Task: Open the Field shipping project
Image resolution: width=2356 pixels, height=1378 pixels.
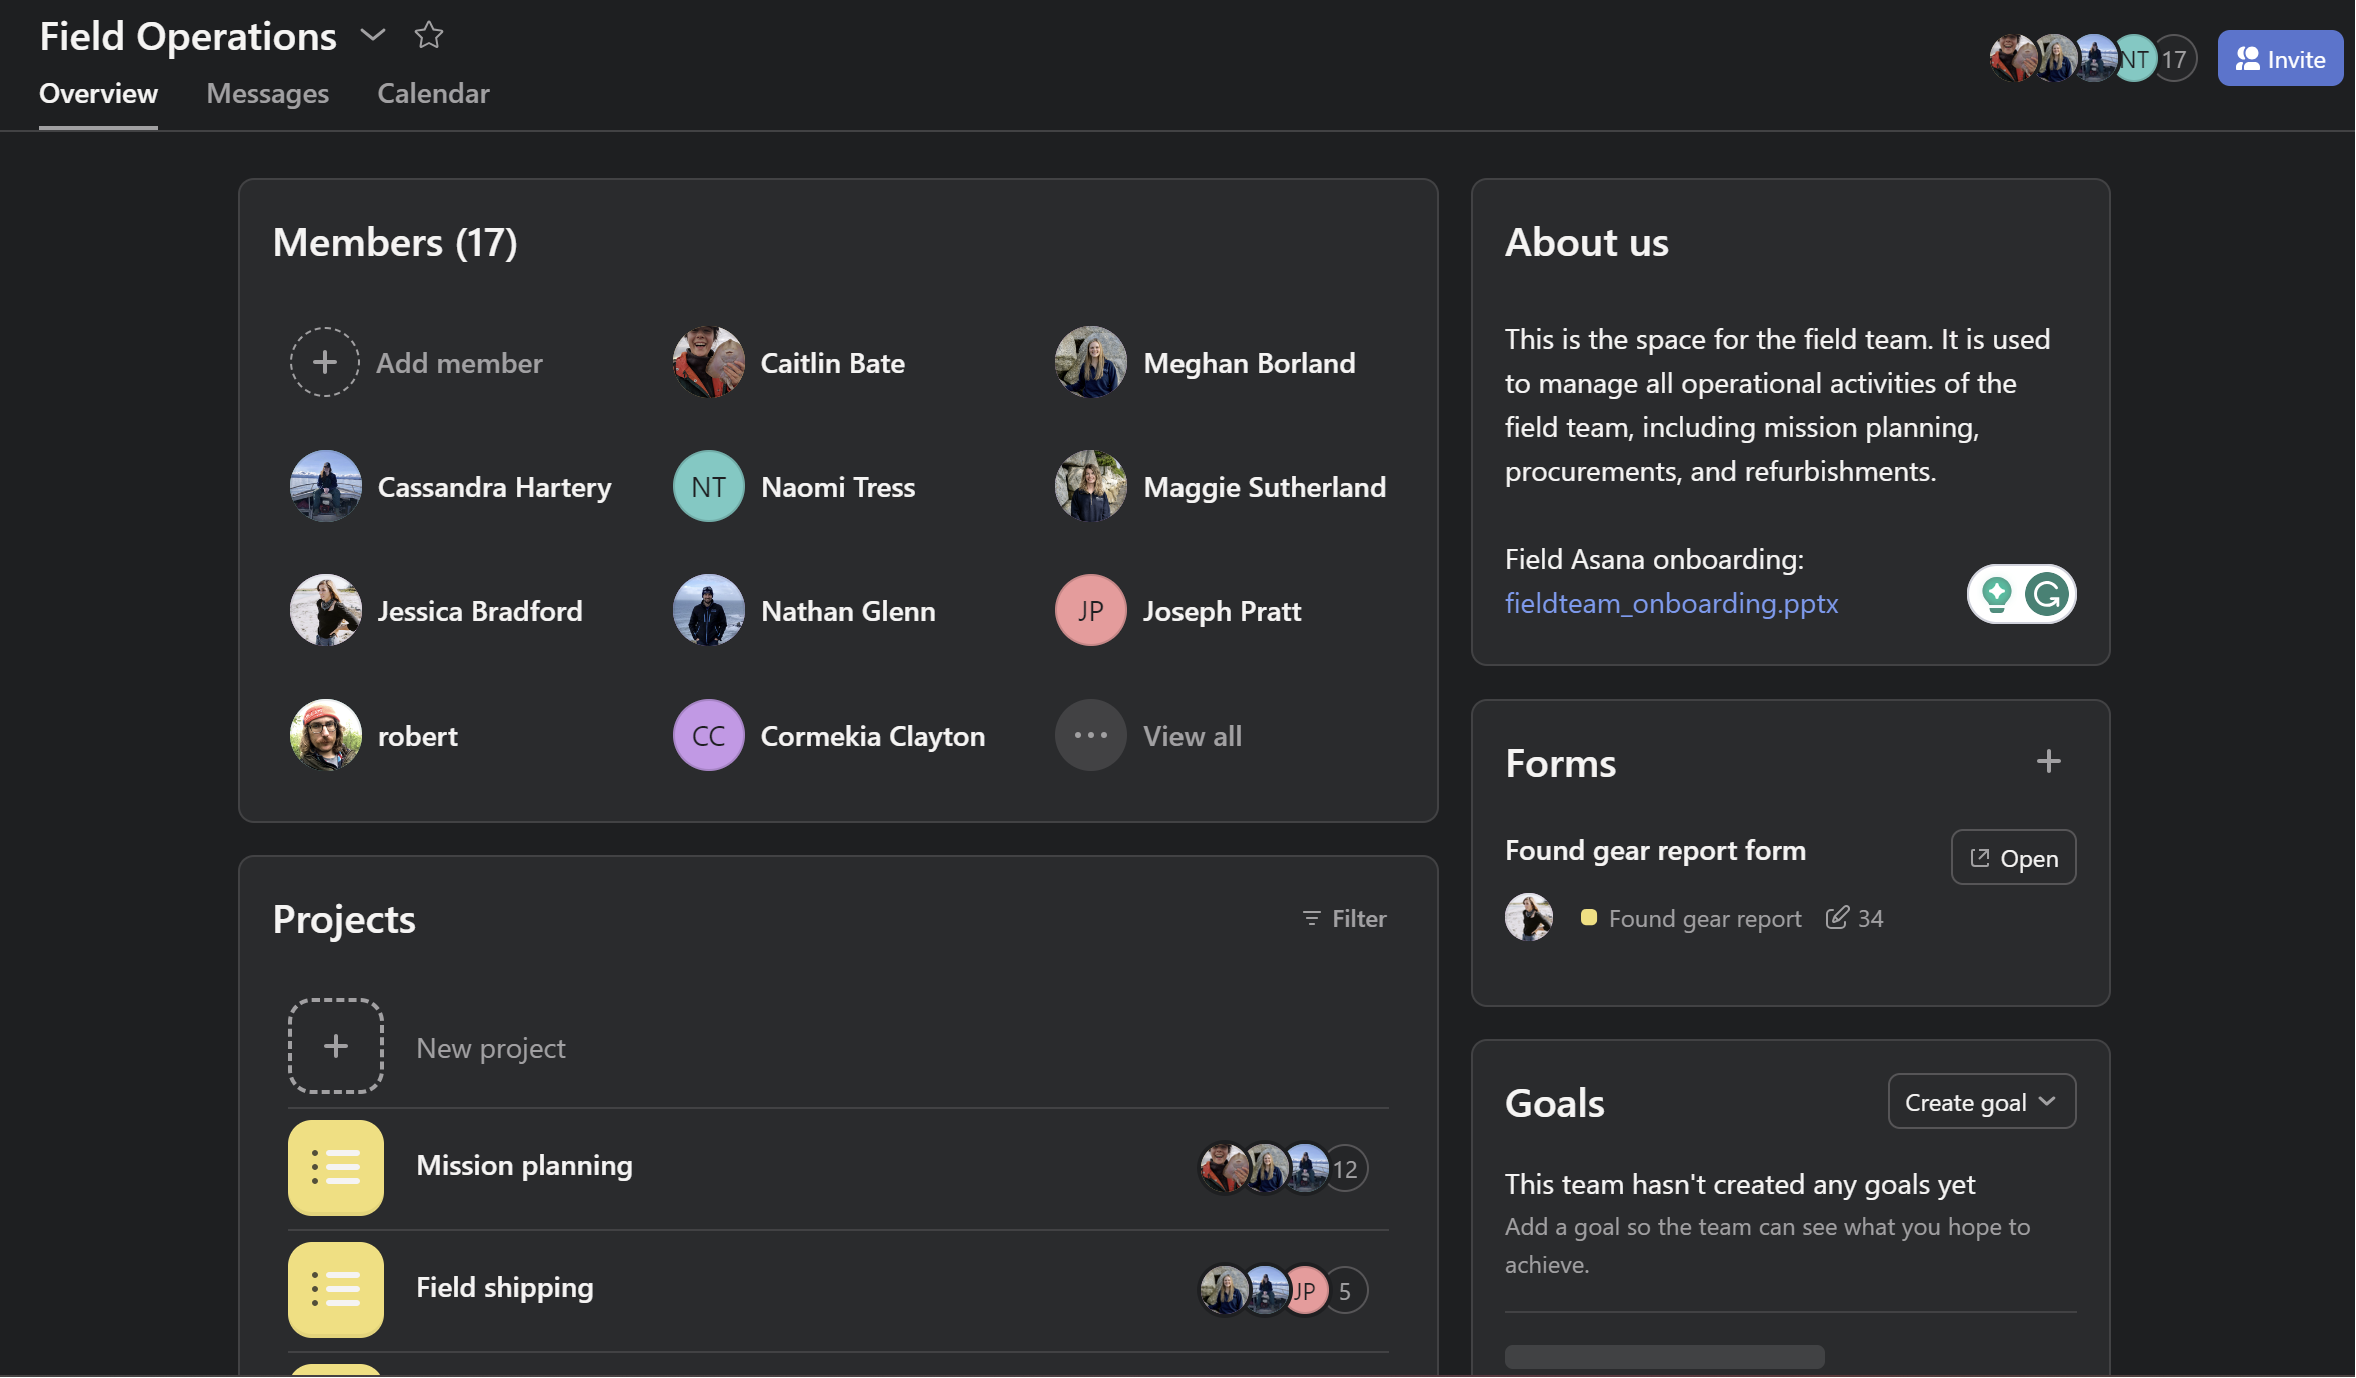Action: coord(504,1287)
